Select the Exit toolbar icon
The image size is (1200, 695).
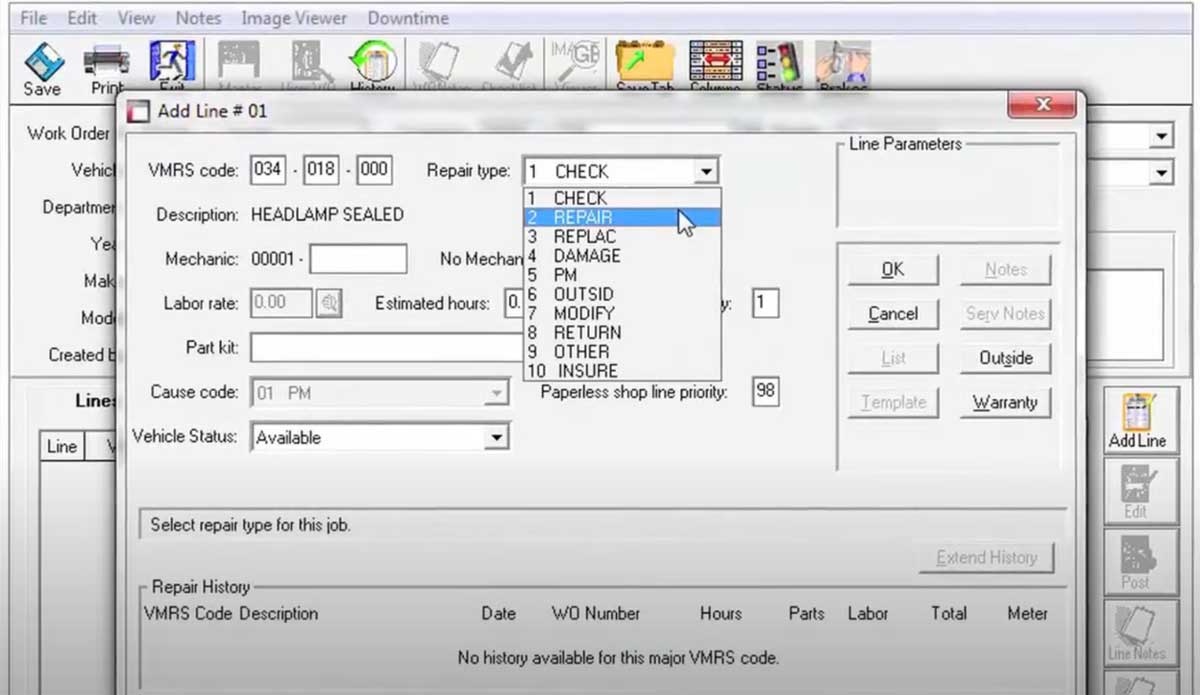pyautogui.click(x=172, y=62)
